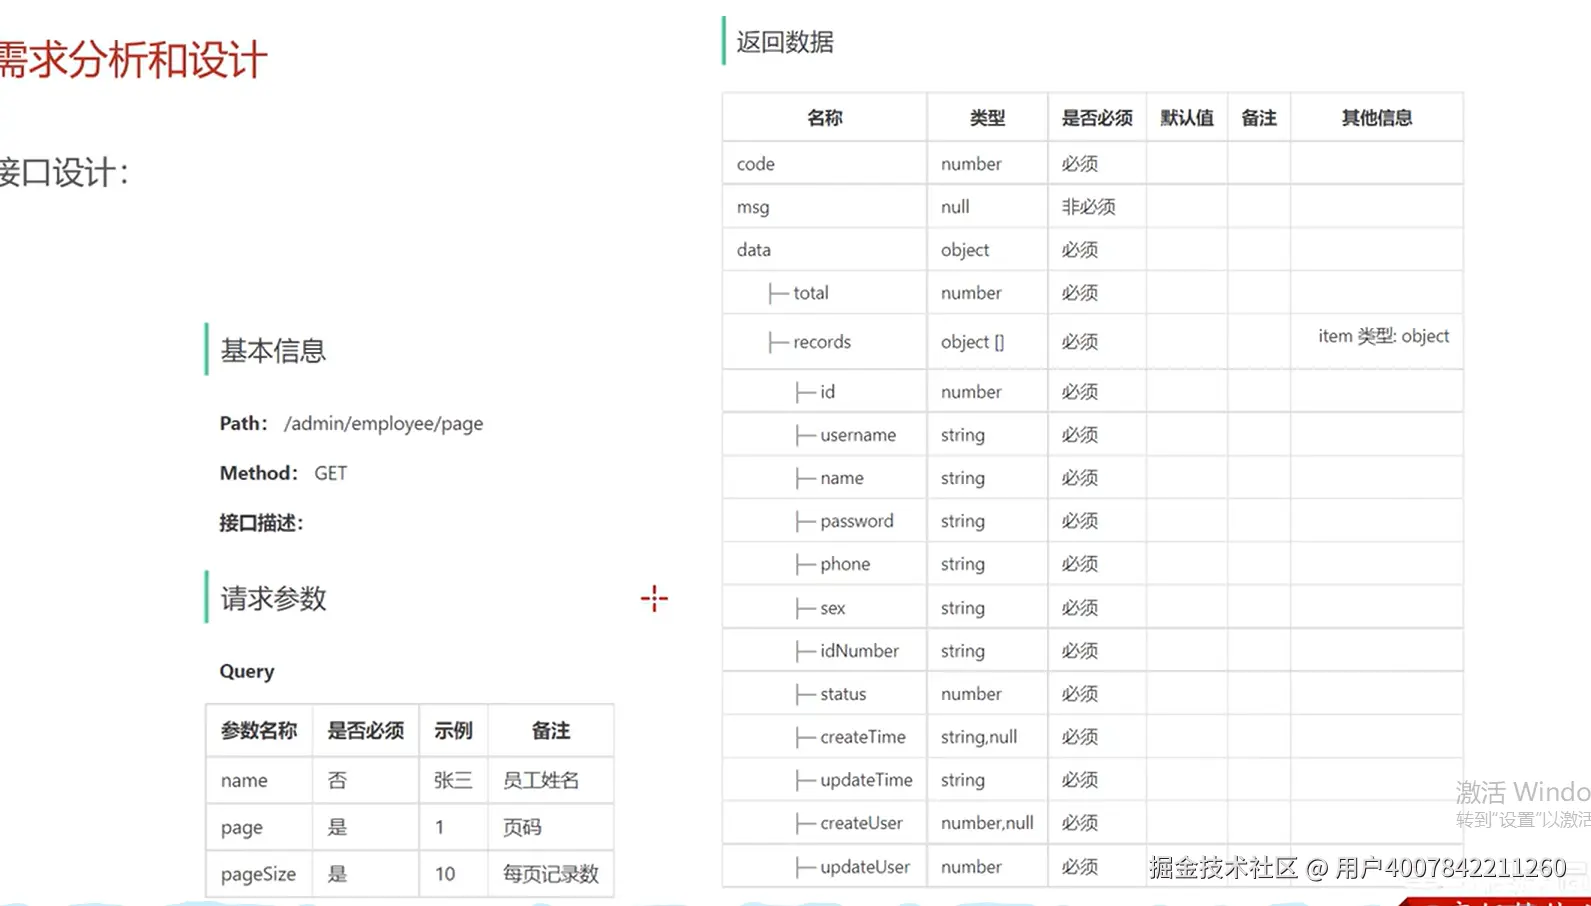Click the 其他信息 column header
The image size is (1591, 906).
[1376, 118]
